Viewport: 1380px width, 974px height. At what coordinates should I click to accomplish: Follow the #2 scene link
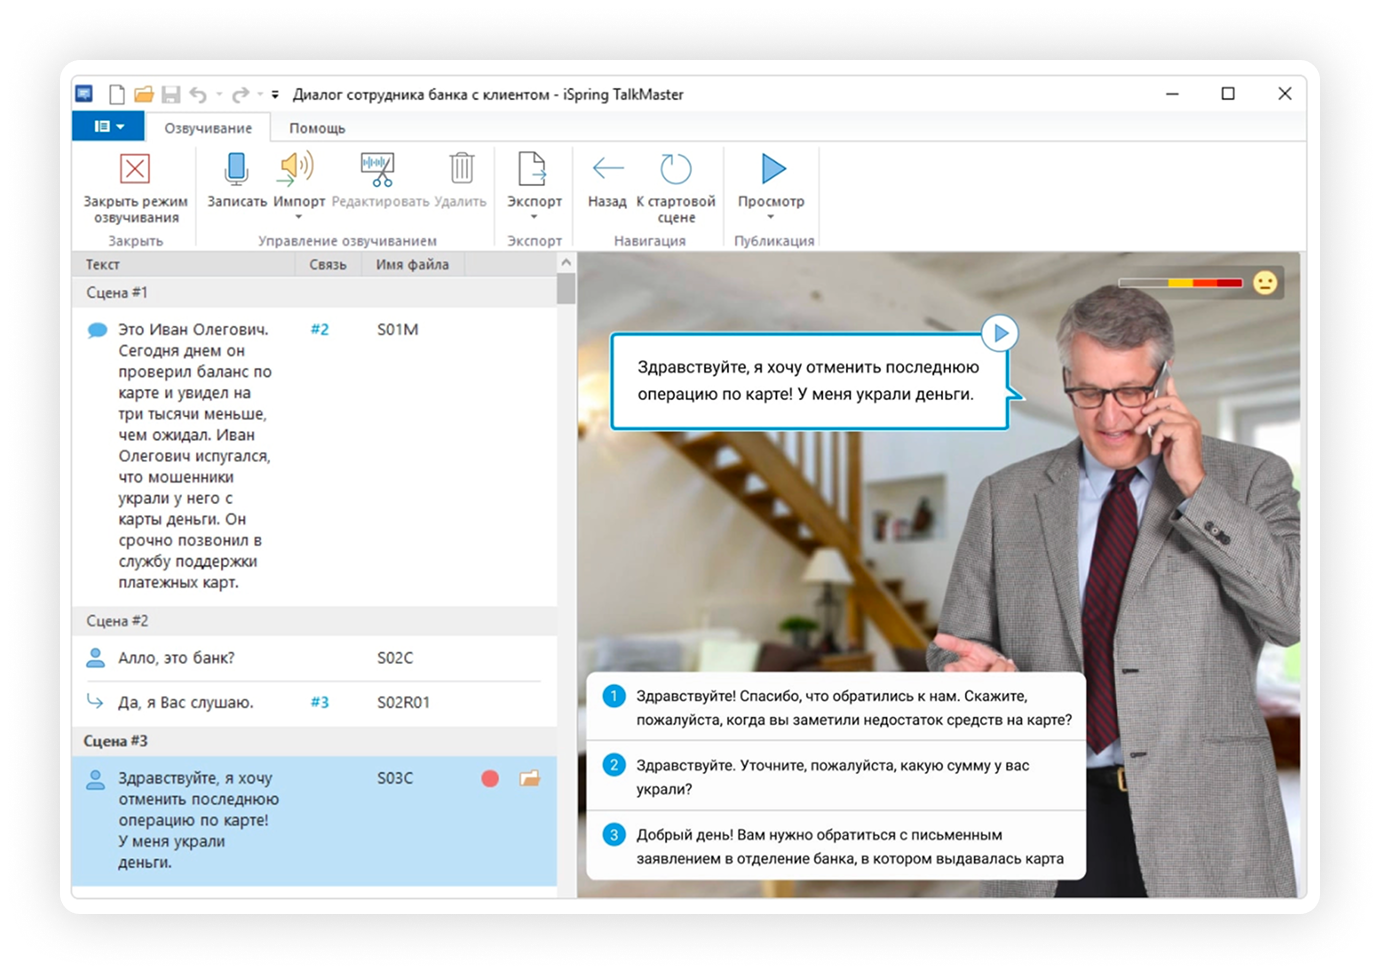(320, 329)
